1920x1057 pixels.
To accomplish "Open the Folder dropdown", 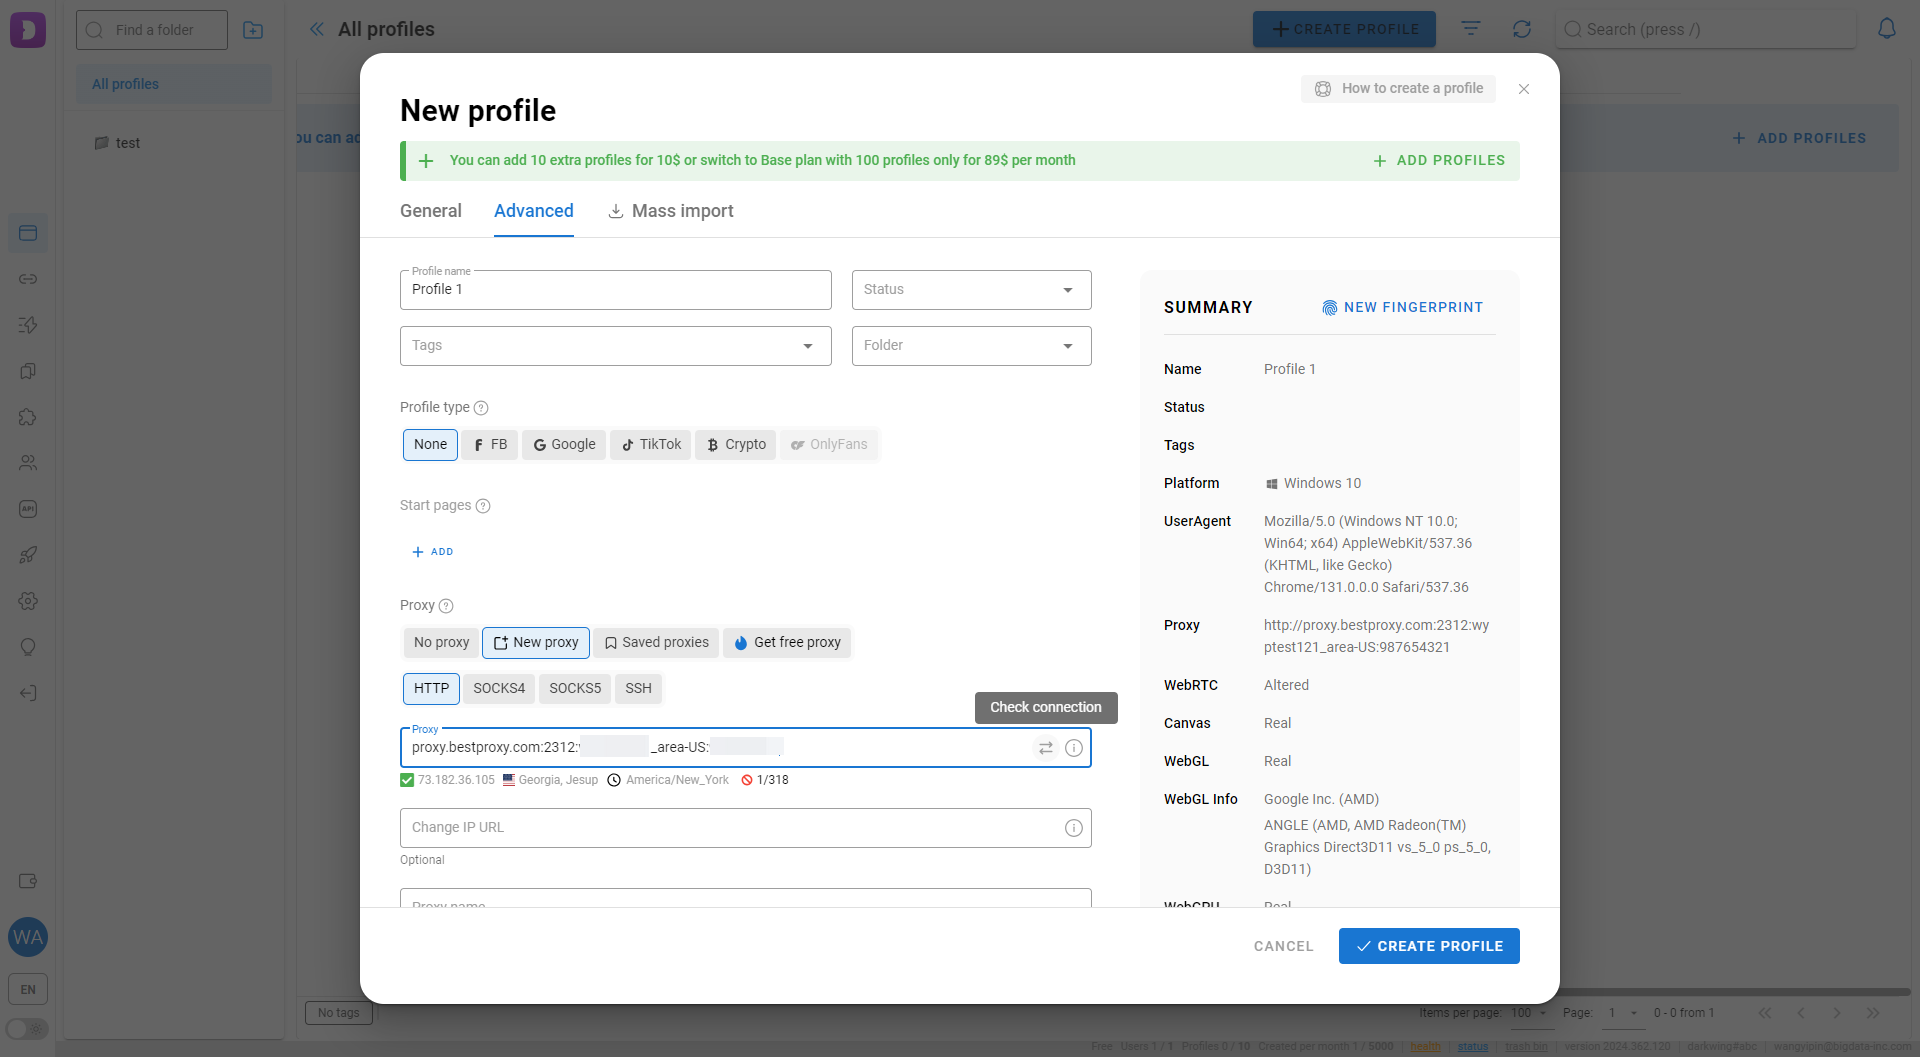I will pyautogui.click(x=971, y=346).
